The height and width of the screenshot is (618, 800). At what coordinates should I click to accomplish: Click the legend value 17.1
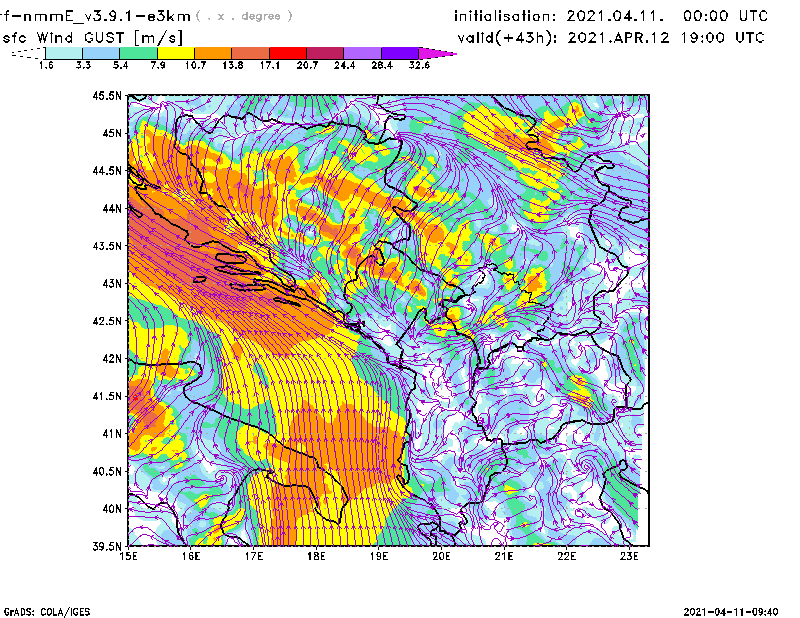270,65
